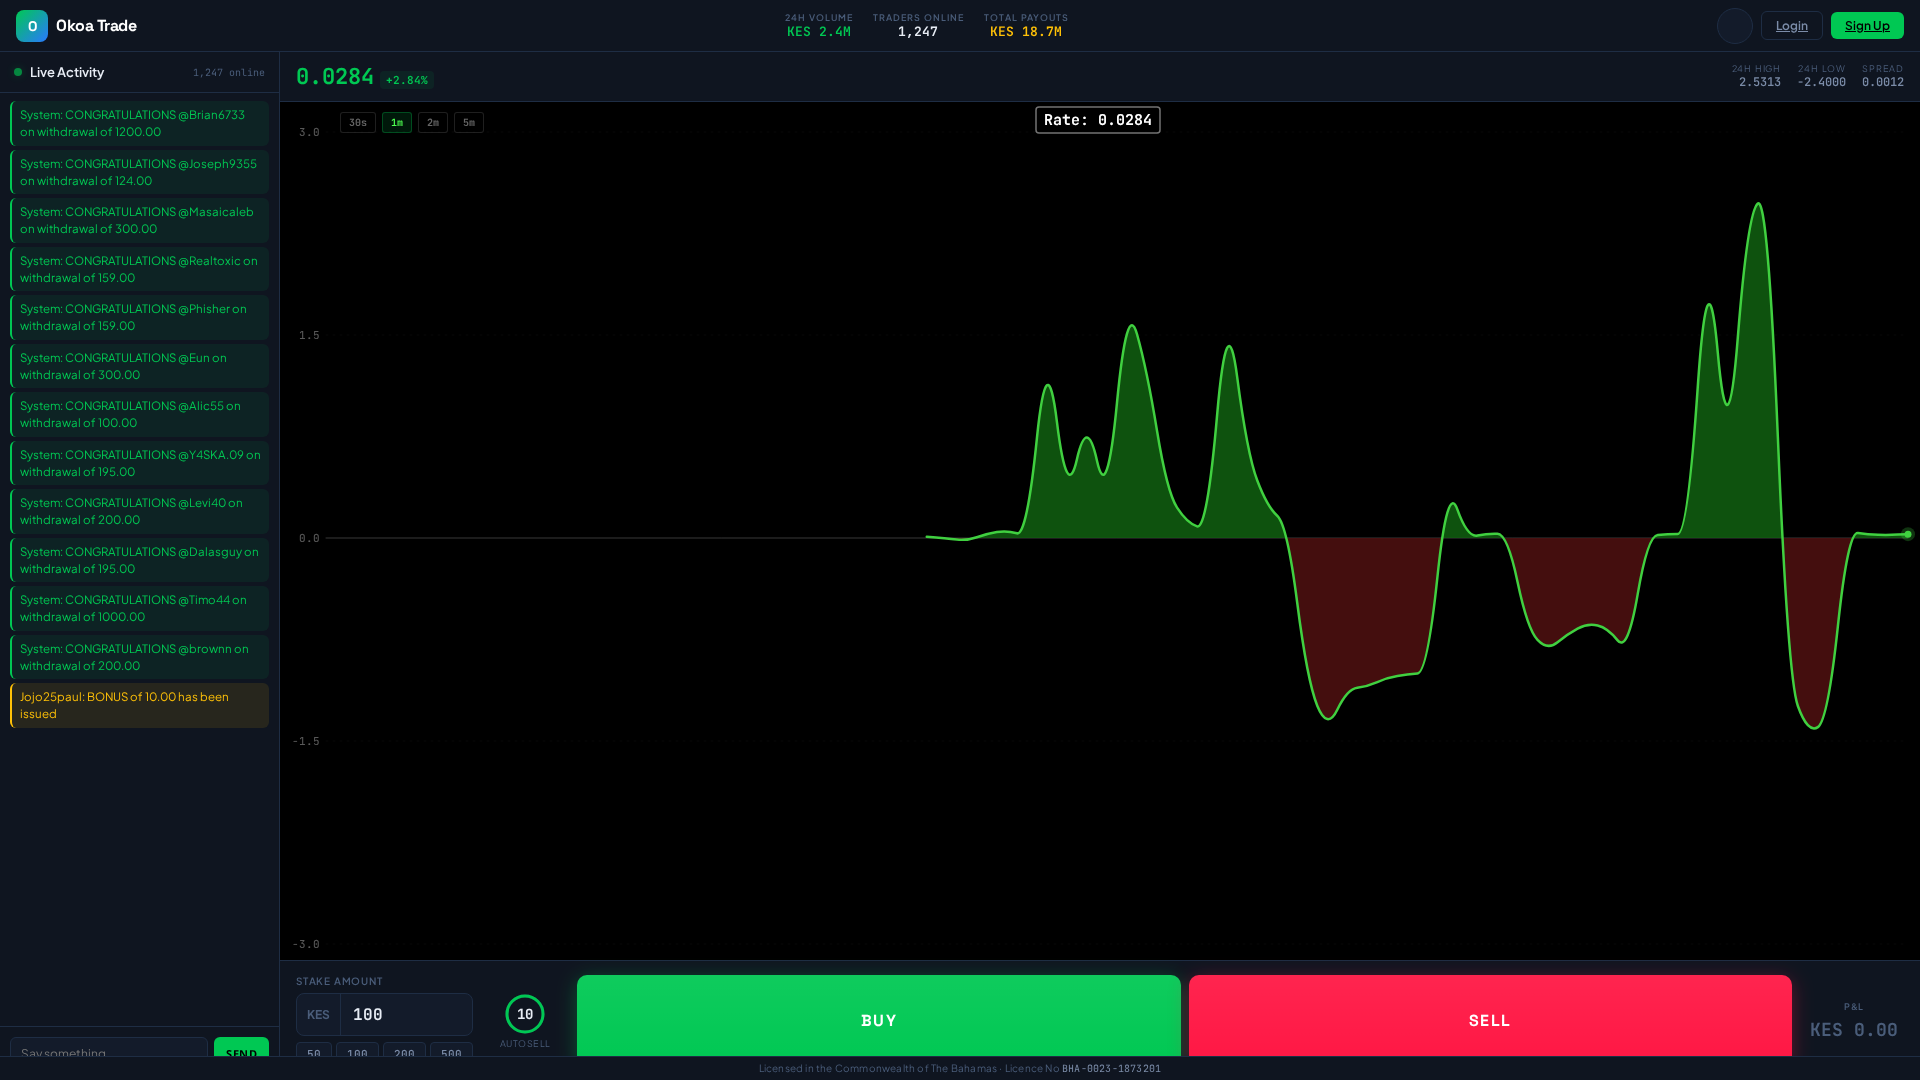Choose the 200 stake preset
The image size is (1920, 1080).
tap(404, 1049)
